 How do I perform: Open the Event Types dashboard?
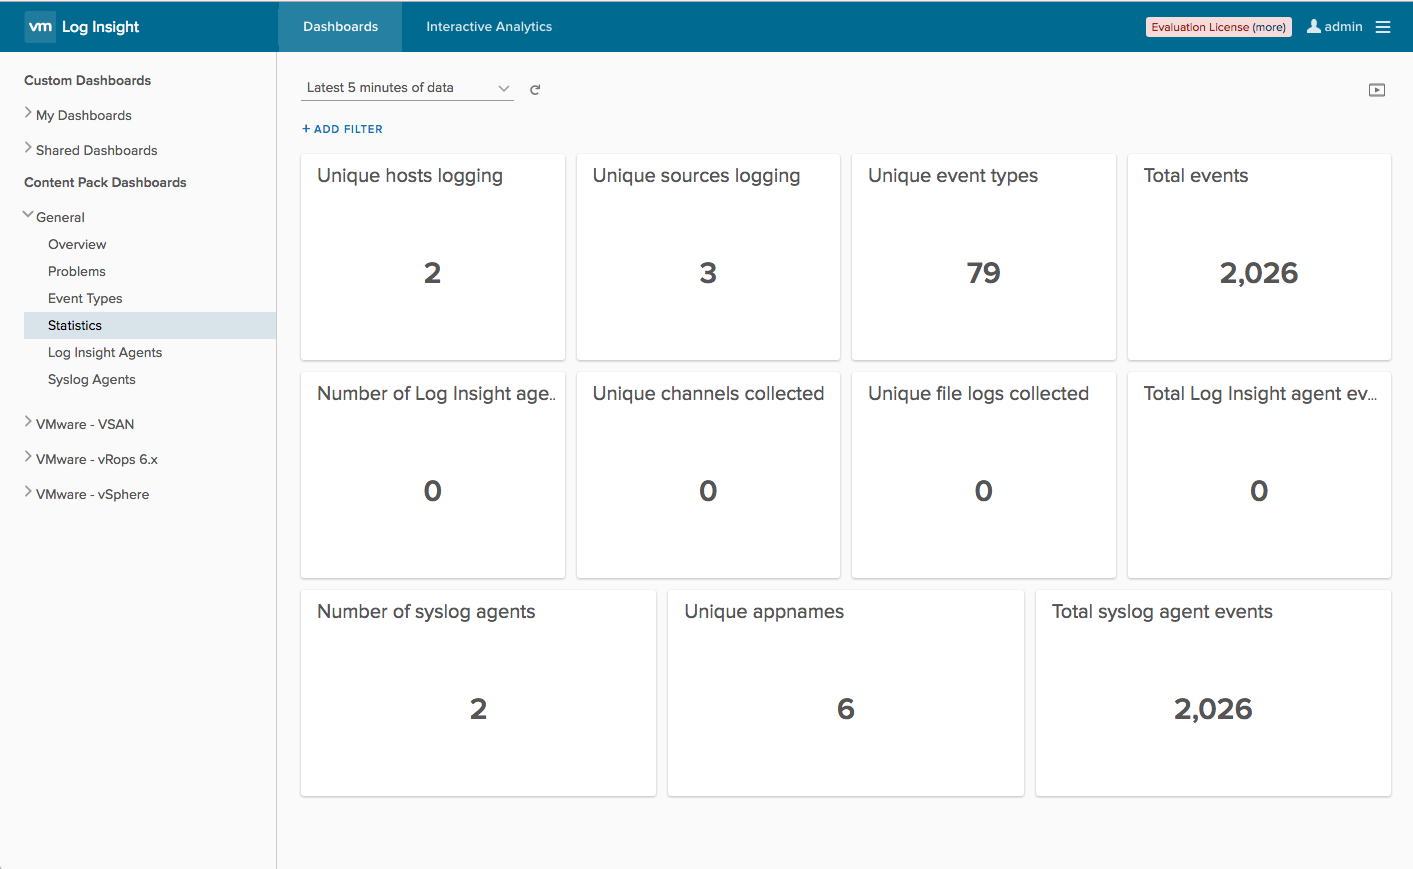[85, 298]
